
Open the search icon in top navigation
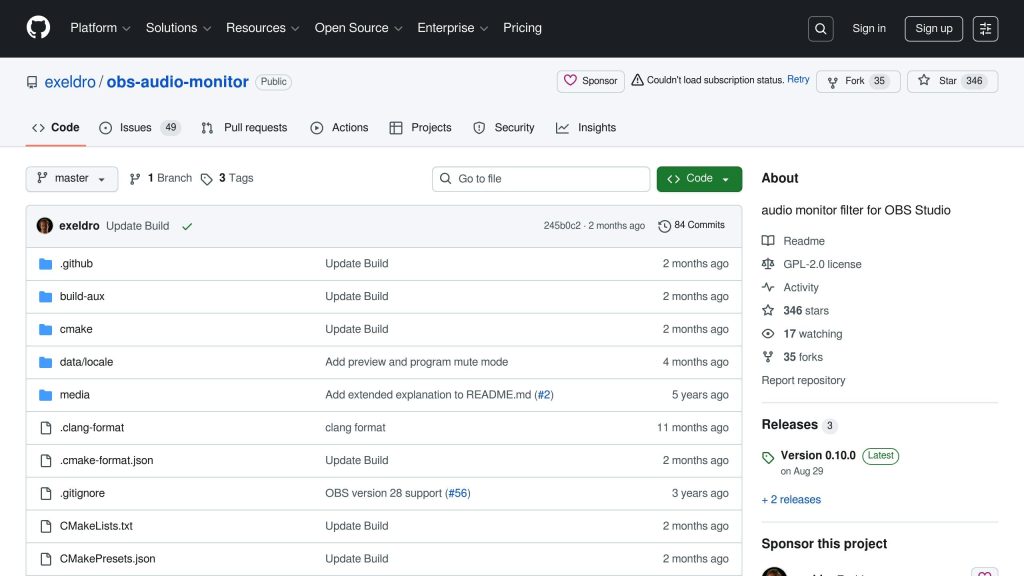(820, 28)
